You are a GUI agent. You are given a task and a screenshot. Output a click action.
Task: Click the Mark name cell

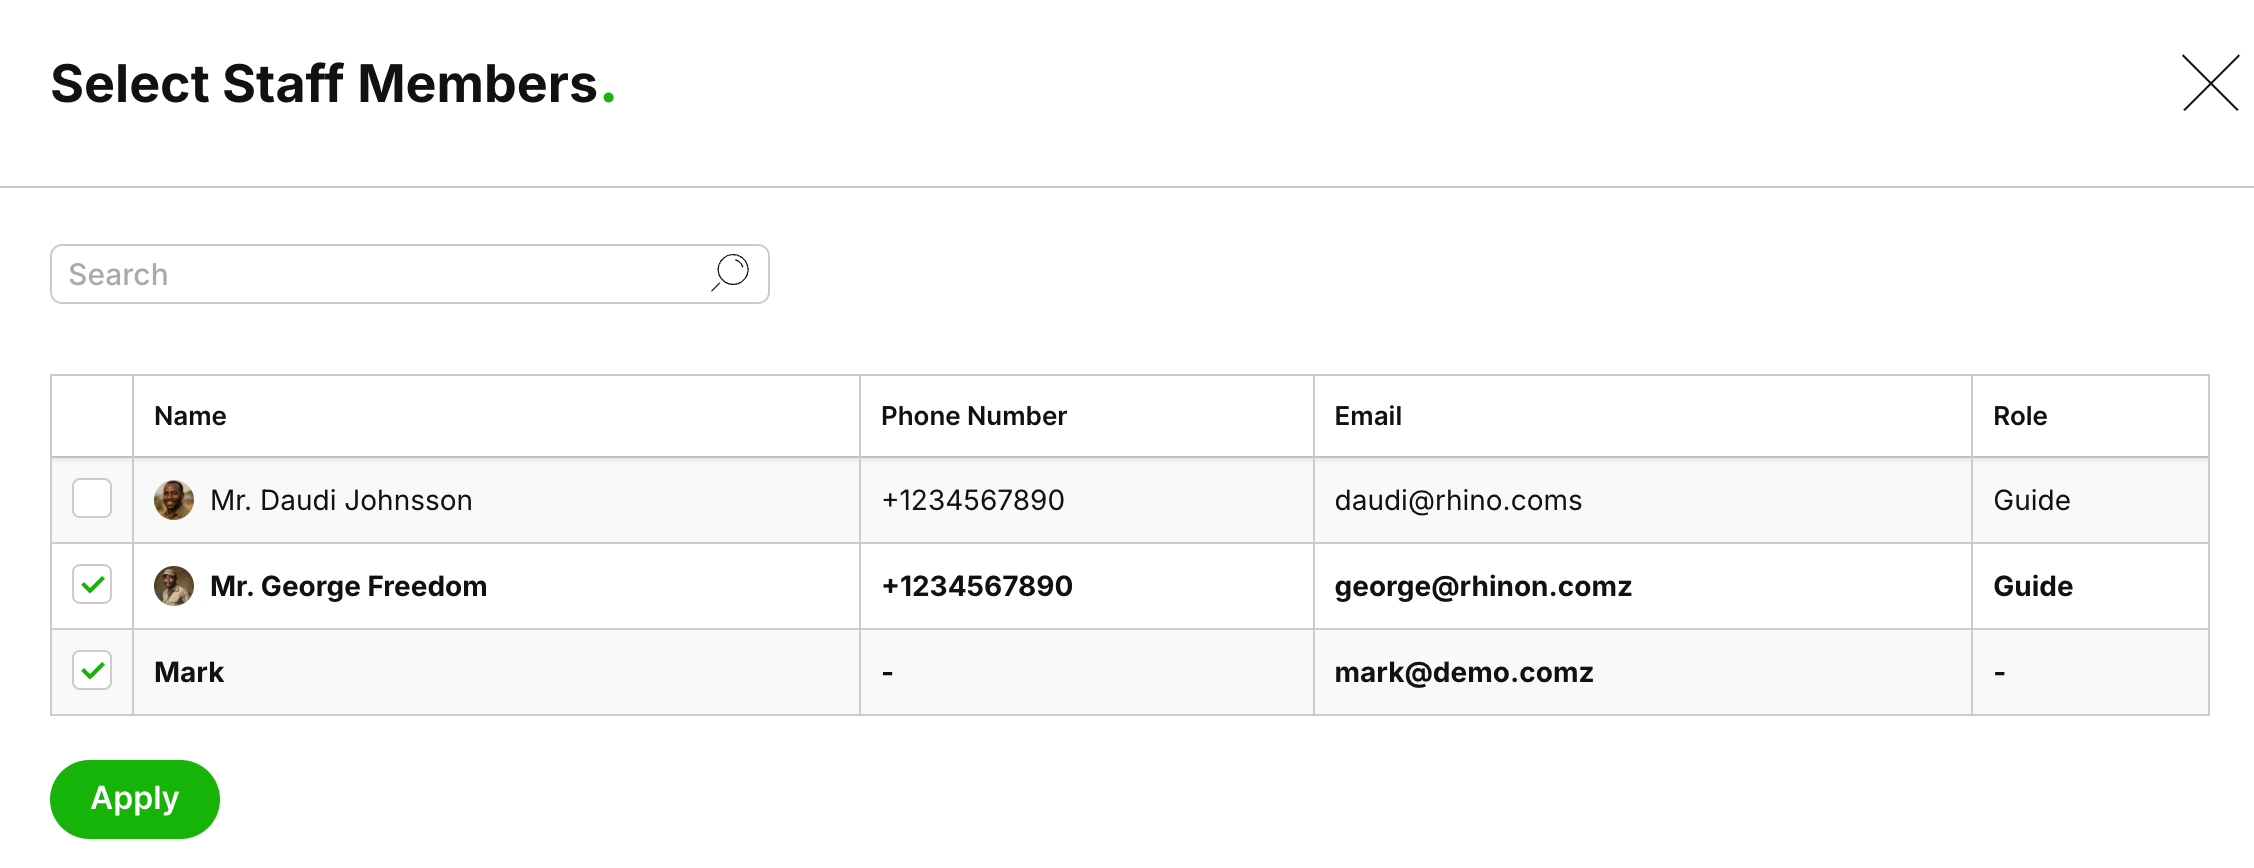(189, 672)
